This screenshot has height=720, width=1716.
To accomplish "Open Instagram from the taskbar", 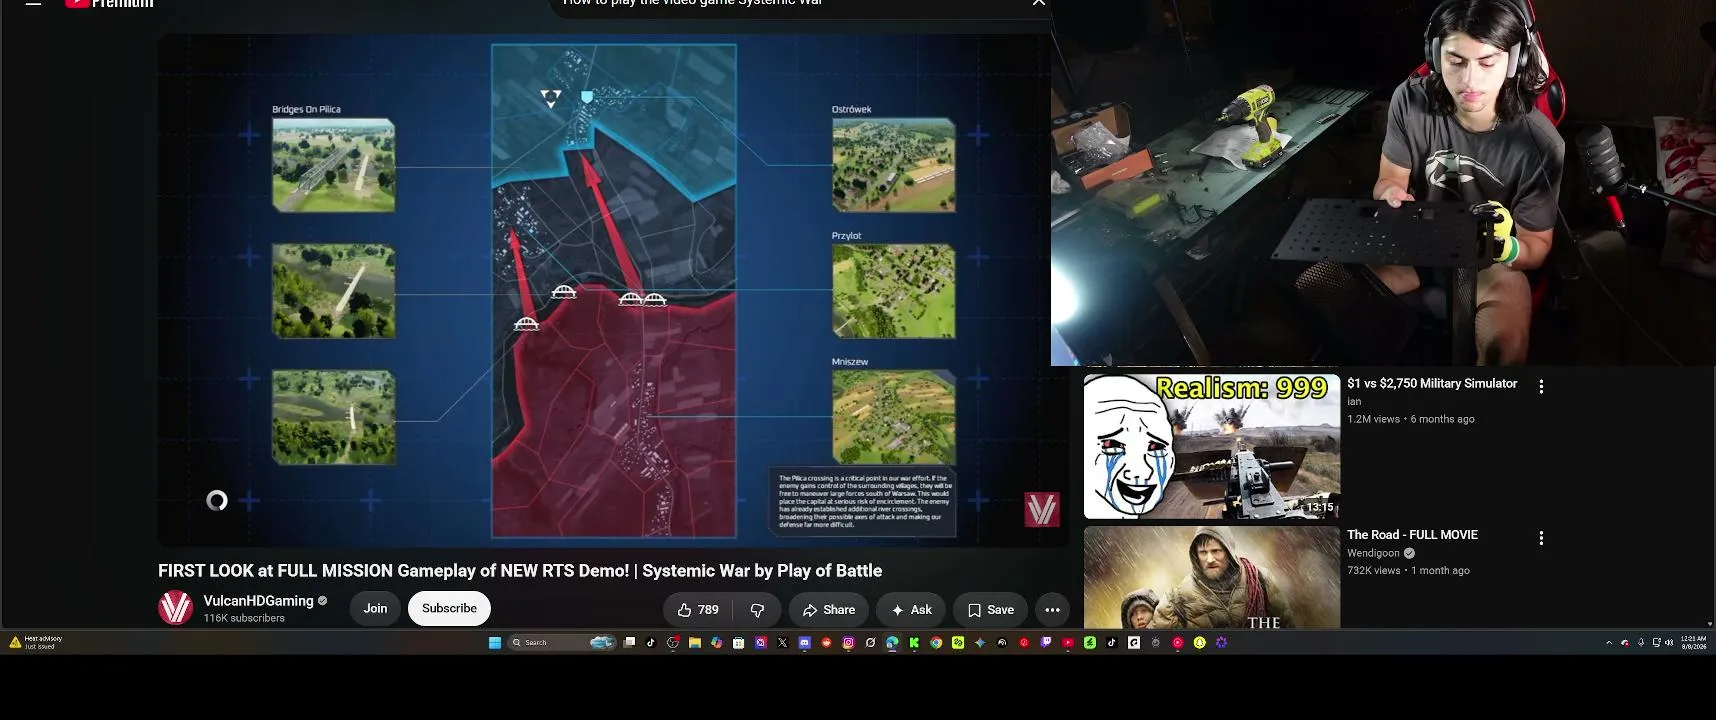I will 848,643.
